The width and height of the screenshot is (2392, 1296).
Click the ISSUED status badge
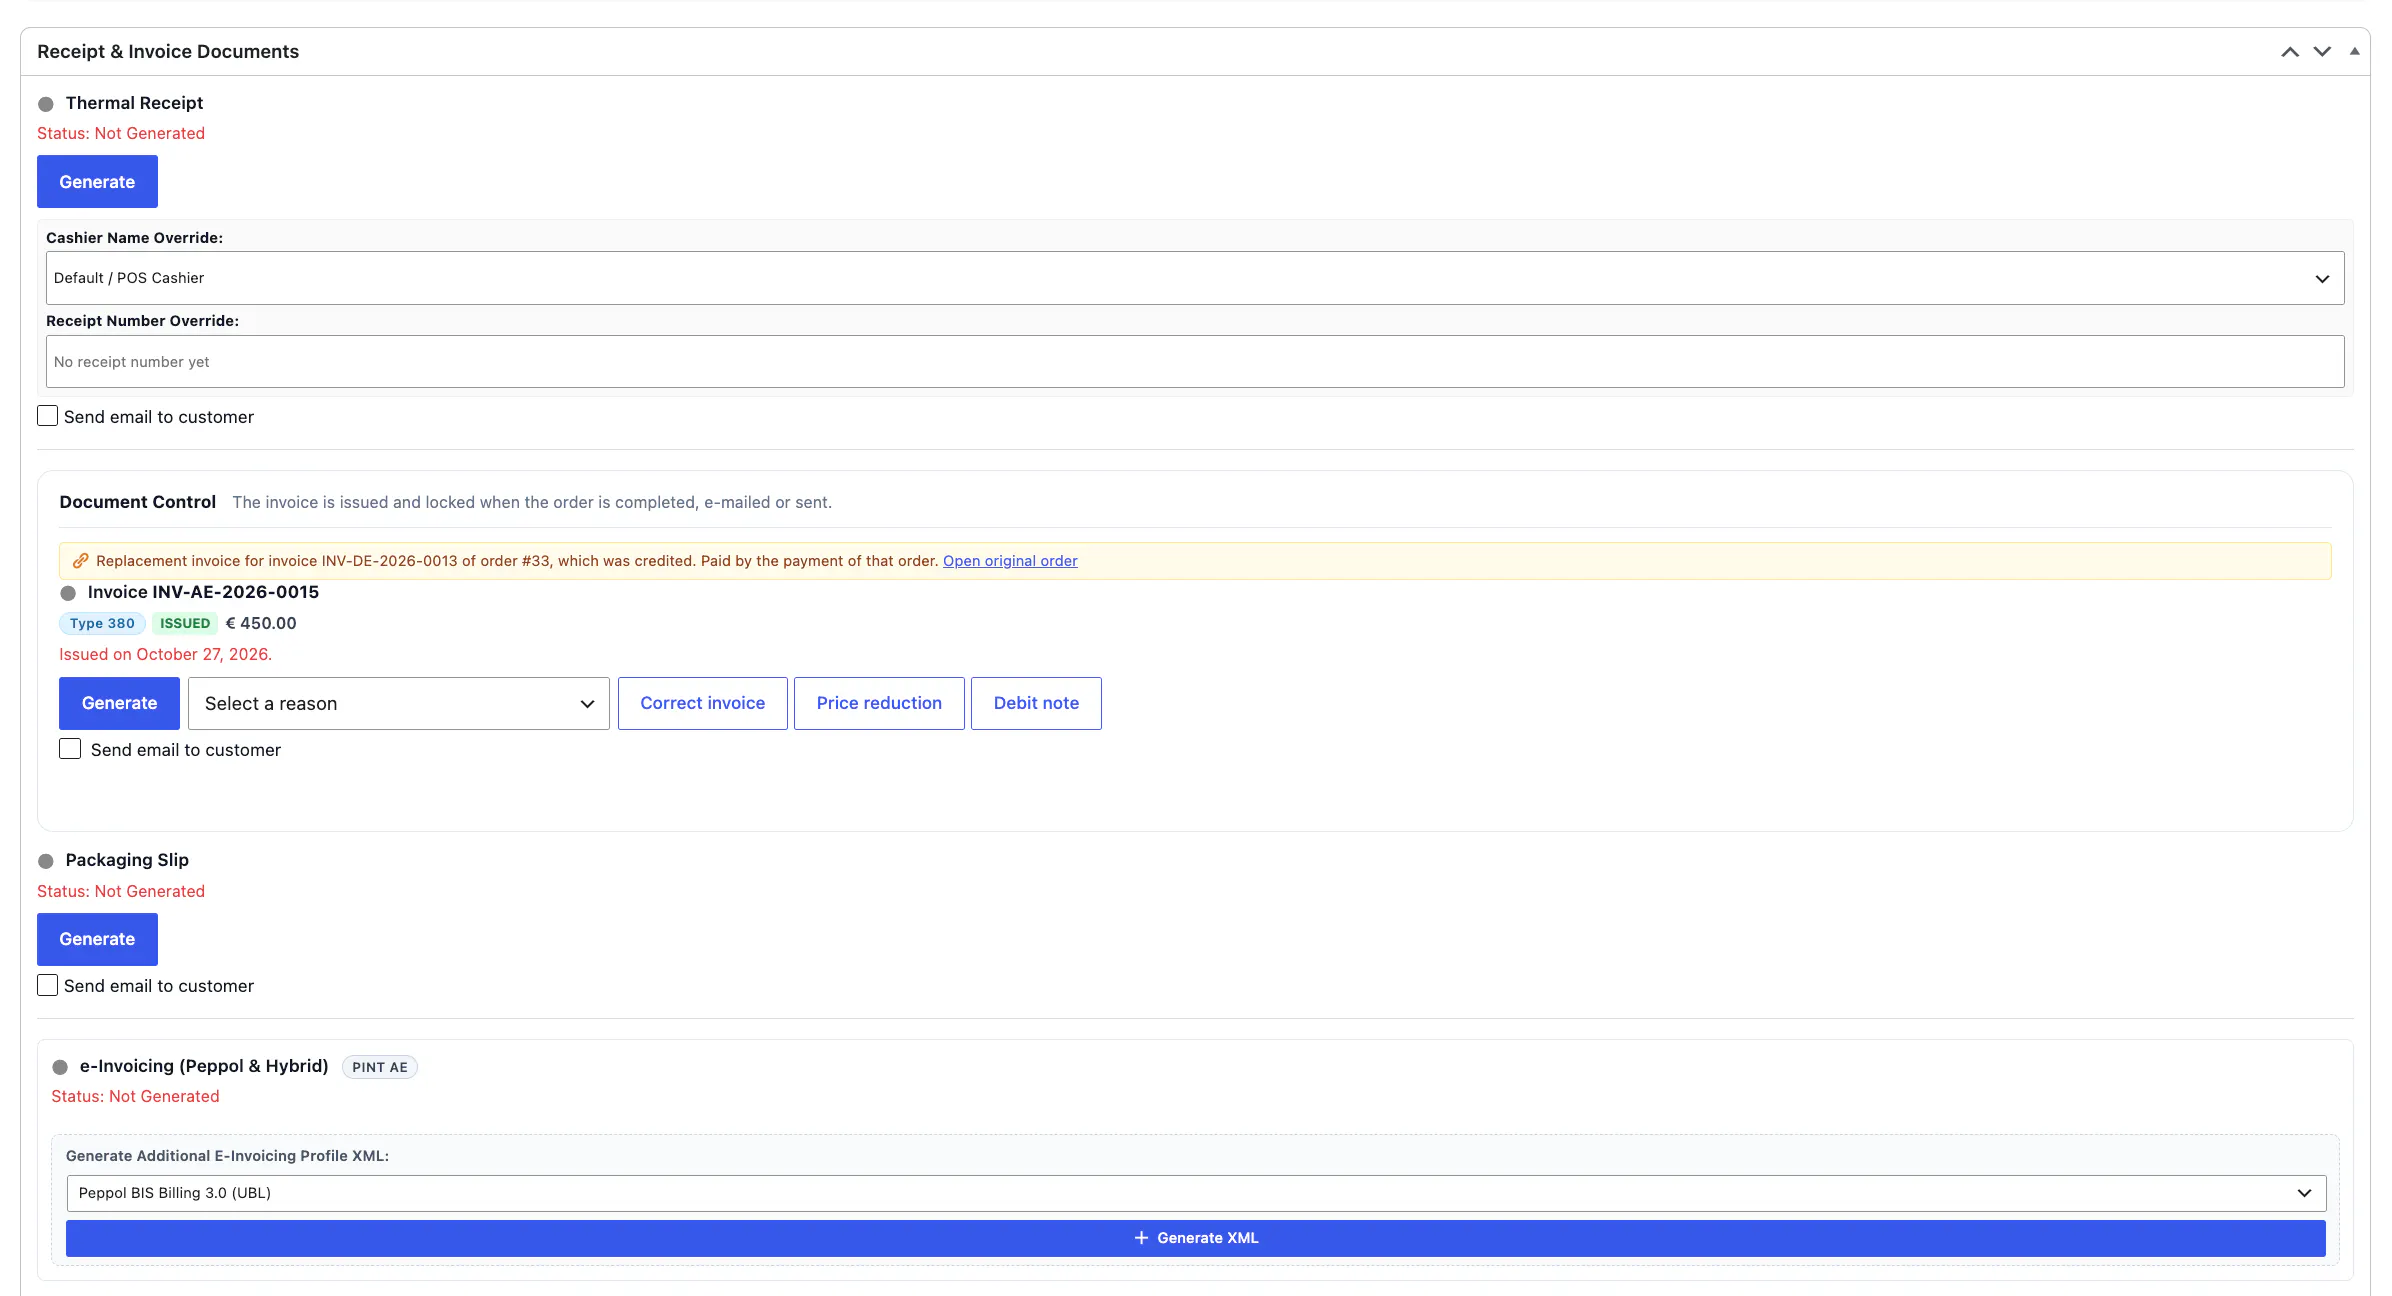[185, 623]
